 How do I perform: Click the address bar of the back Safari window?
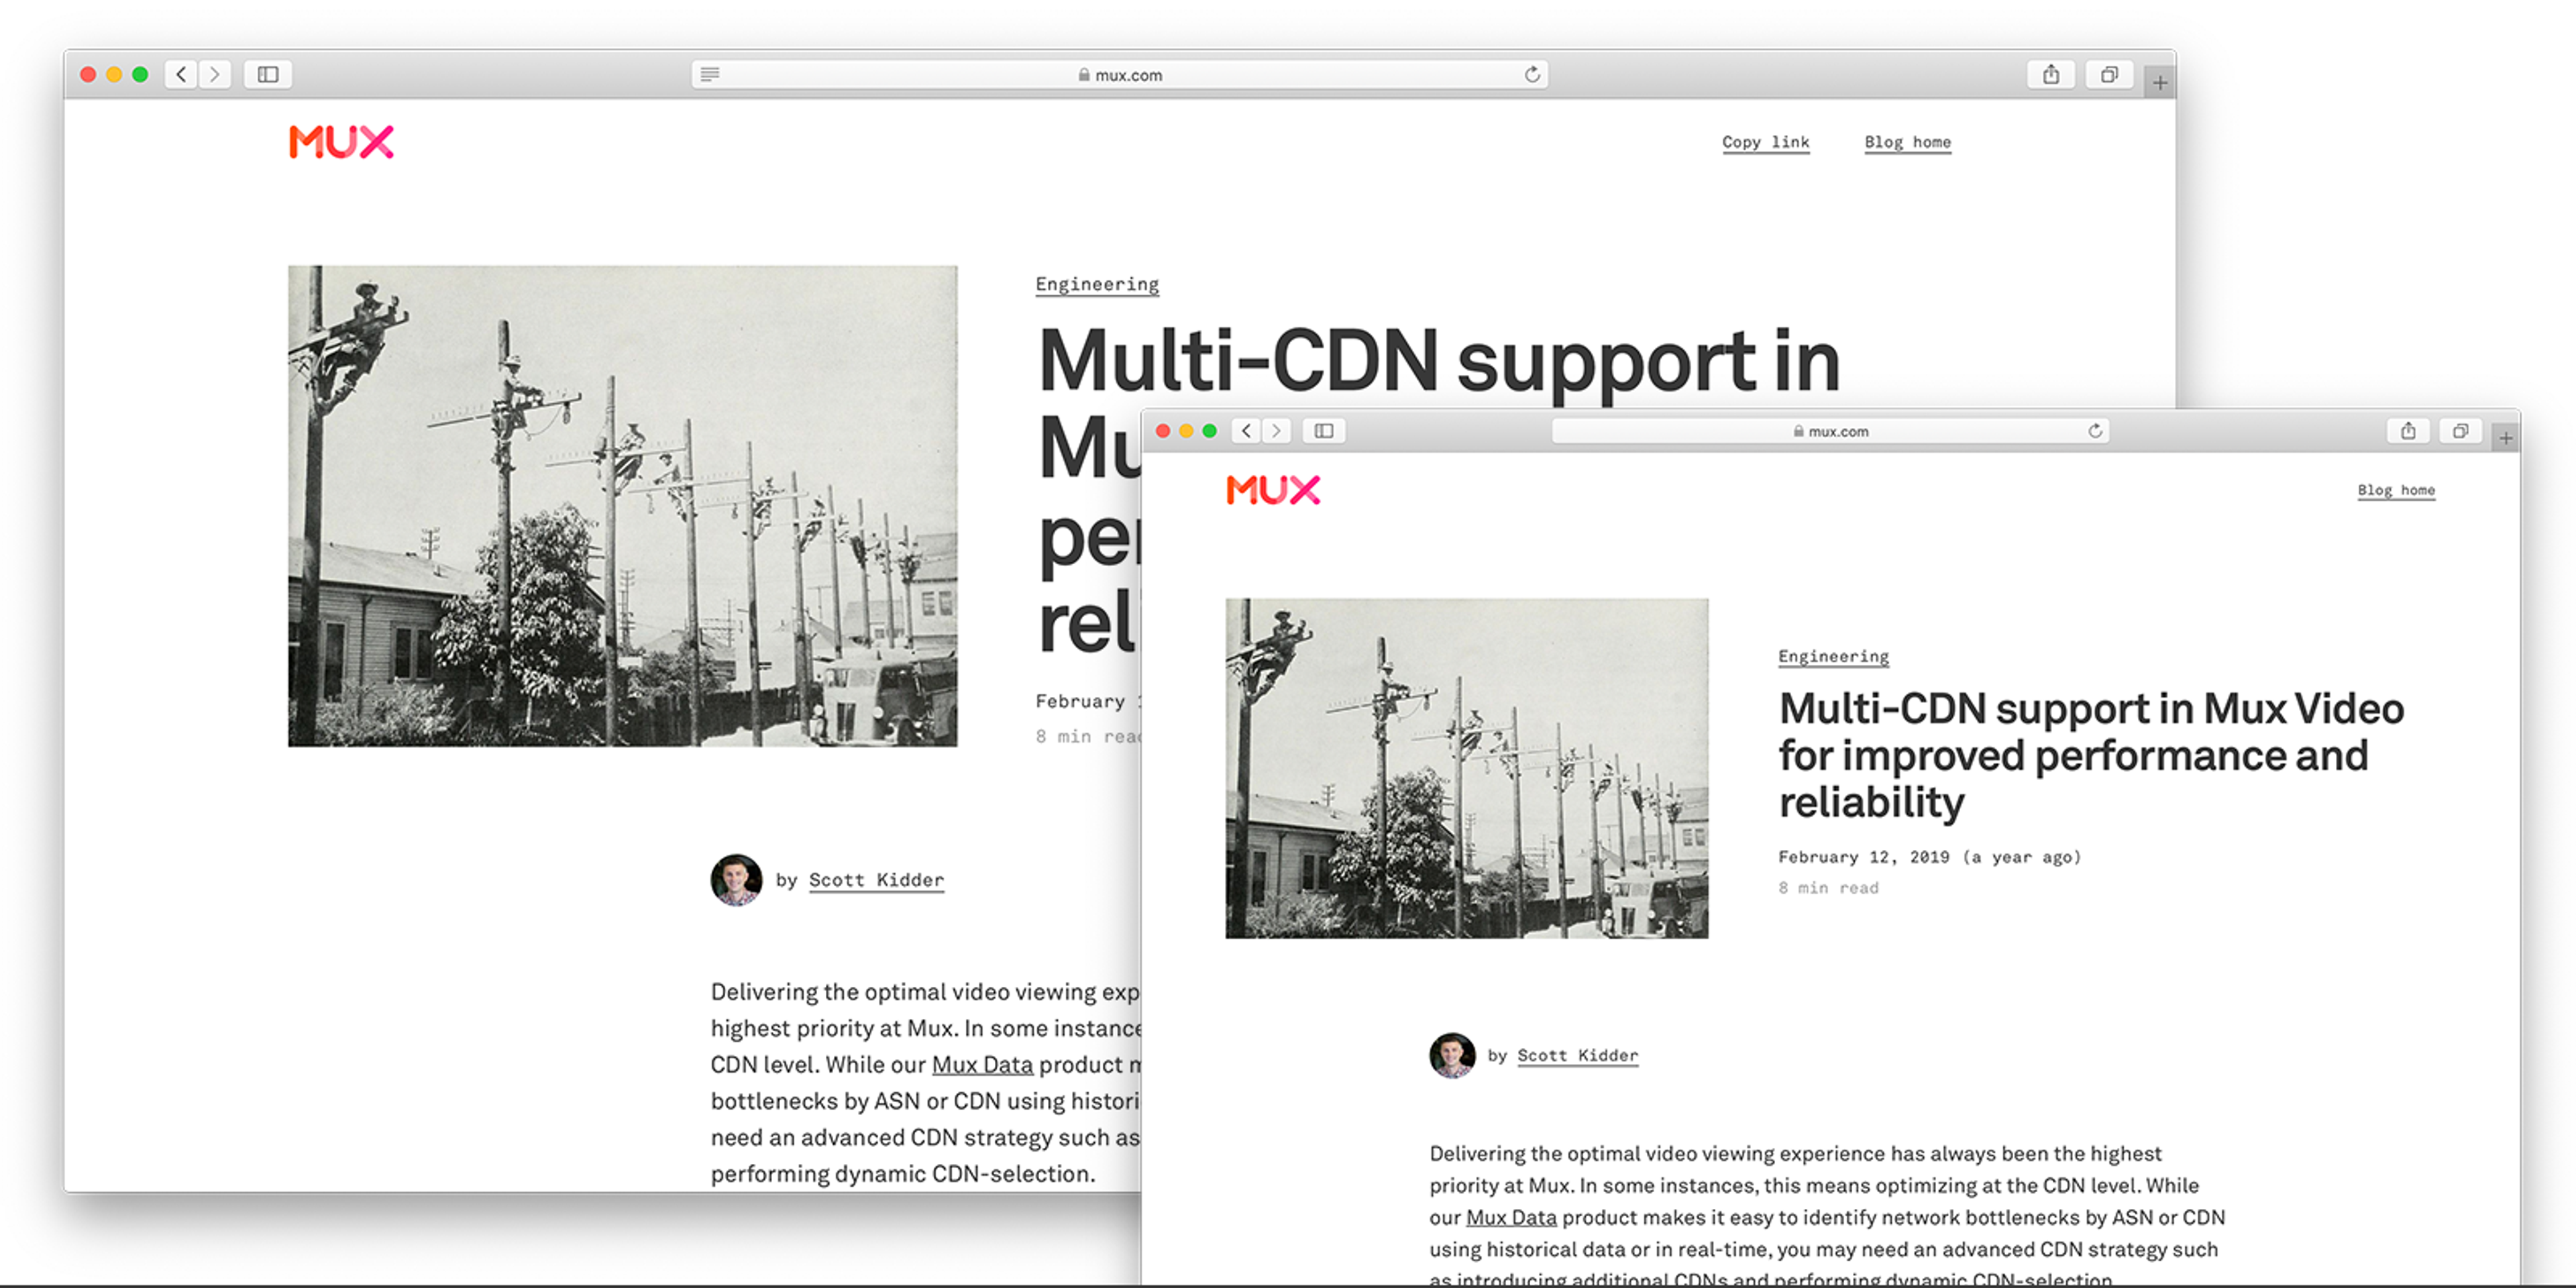(x=1119, y=74)
